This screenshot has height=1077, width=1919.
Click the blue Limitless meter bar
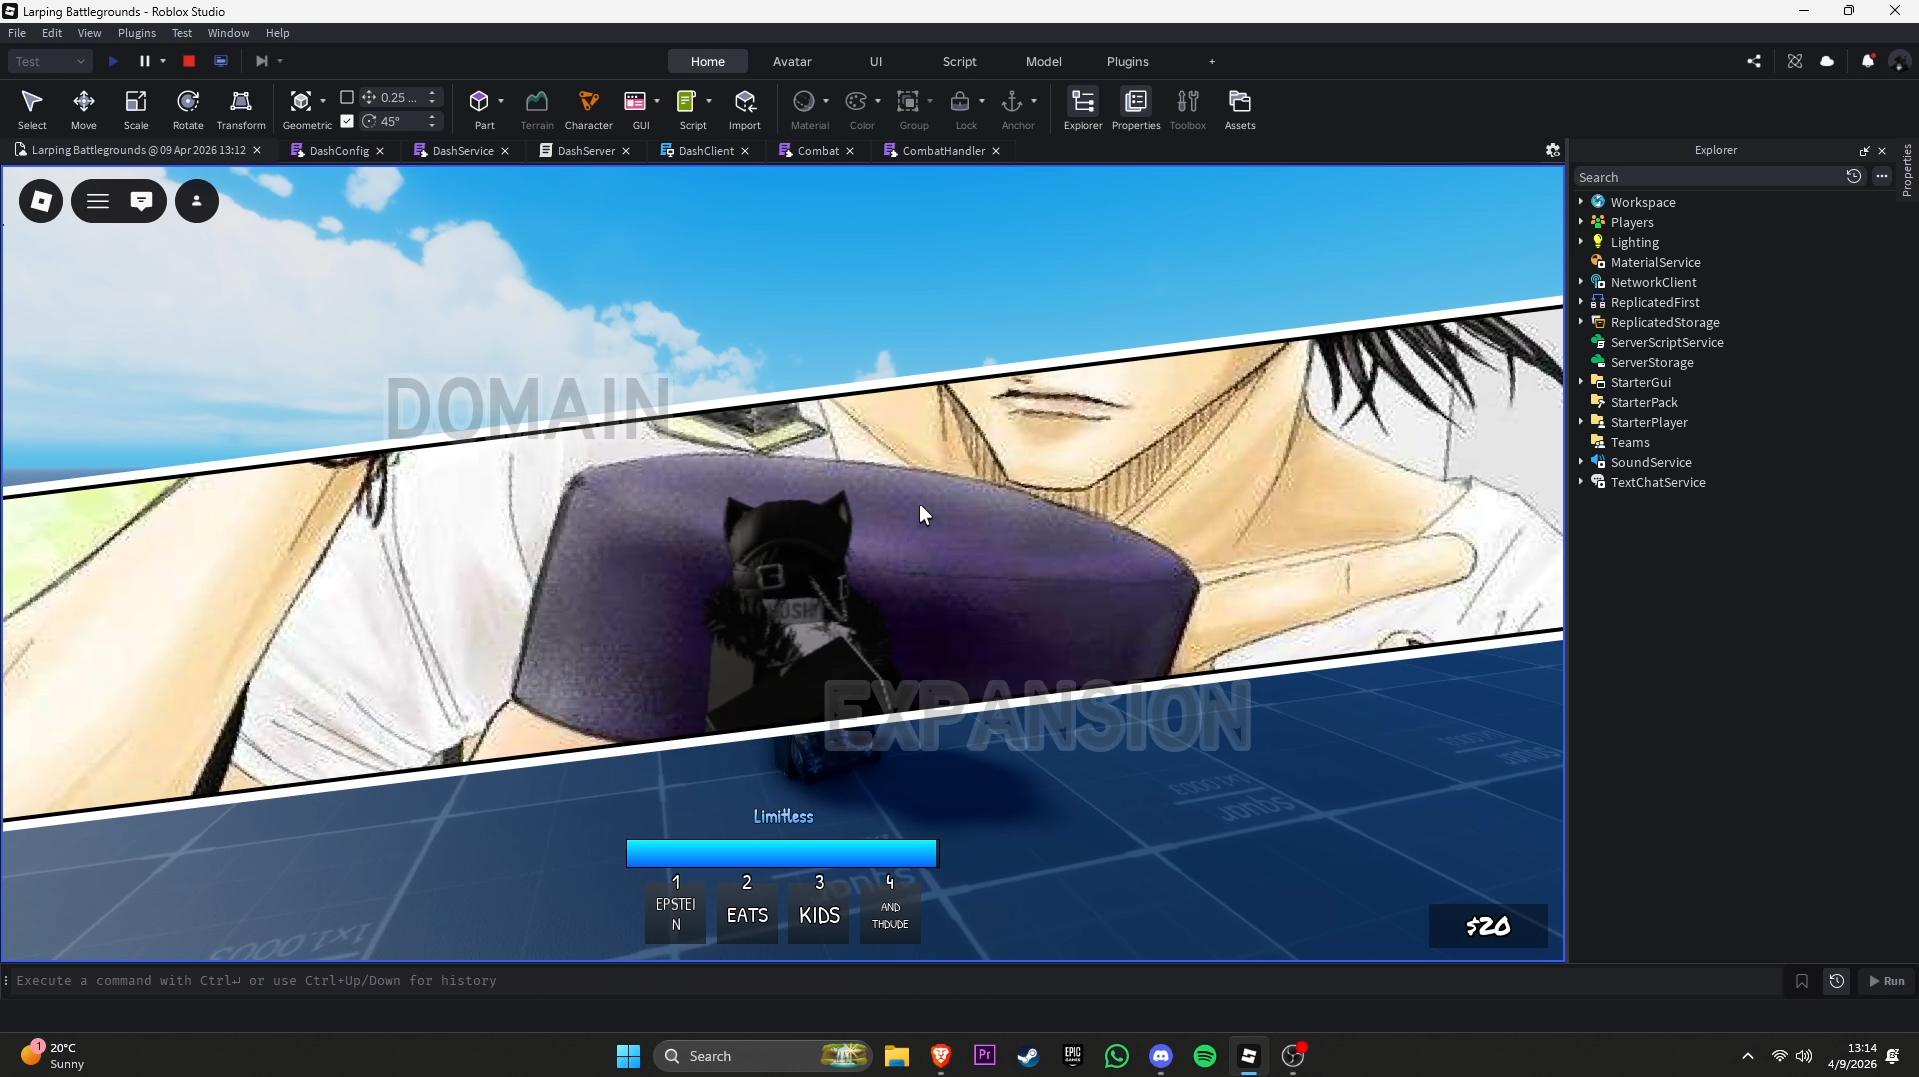click(x=782, y=853)
